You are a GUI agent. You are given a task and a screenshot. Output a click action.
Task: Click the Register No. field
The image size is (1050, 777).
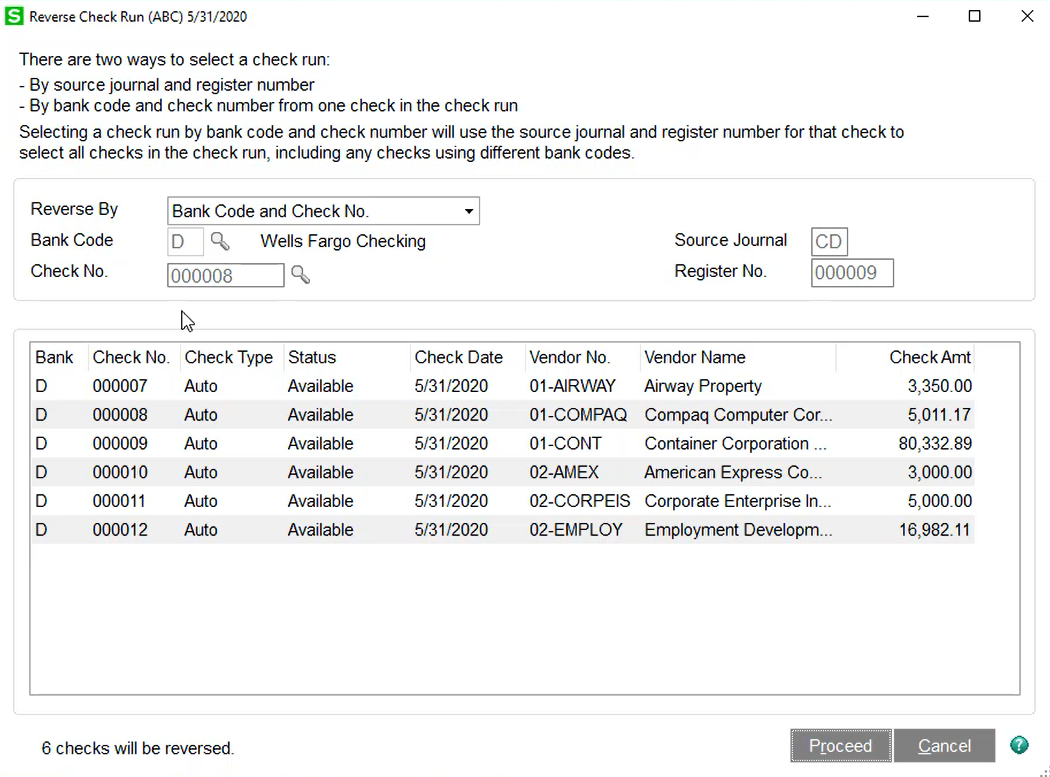[x=851, y=273]
